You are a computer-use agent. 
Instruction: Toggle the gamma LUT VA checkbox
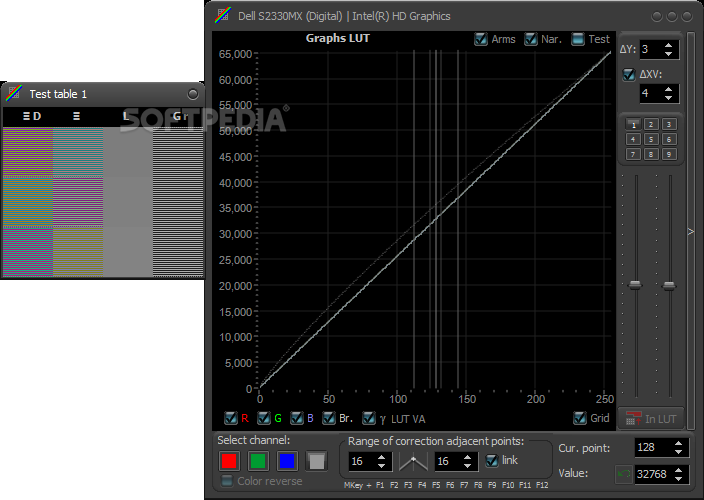tap(369, 418)
